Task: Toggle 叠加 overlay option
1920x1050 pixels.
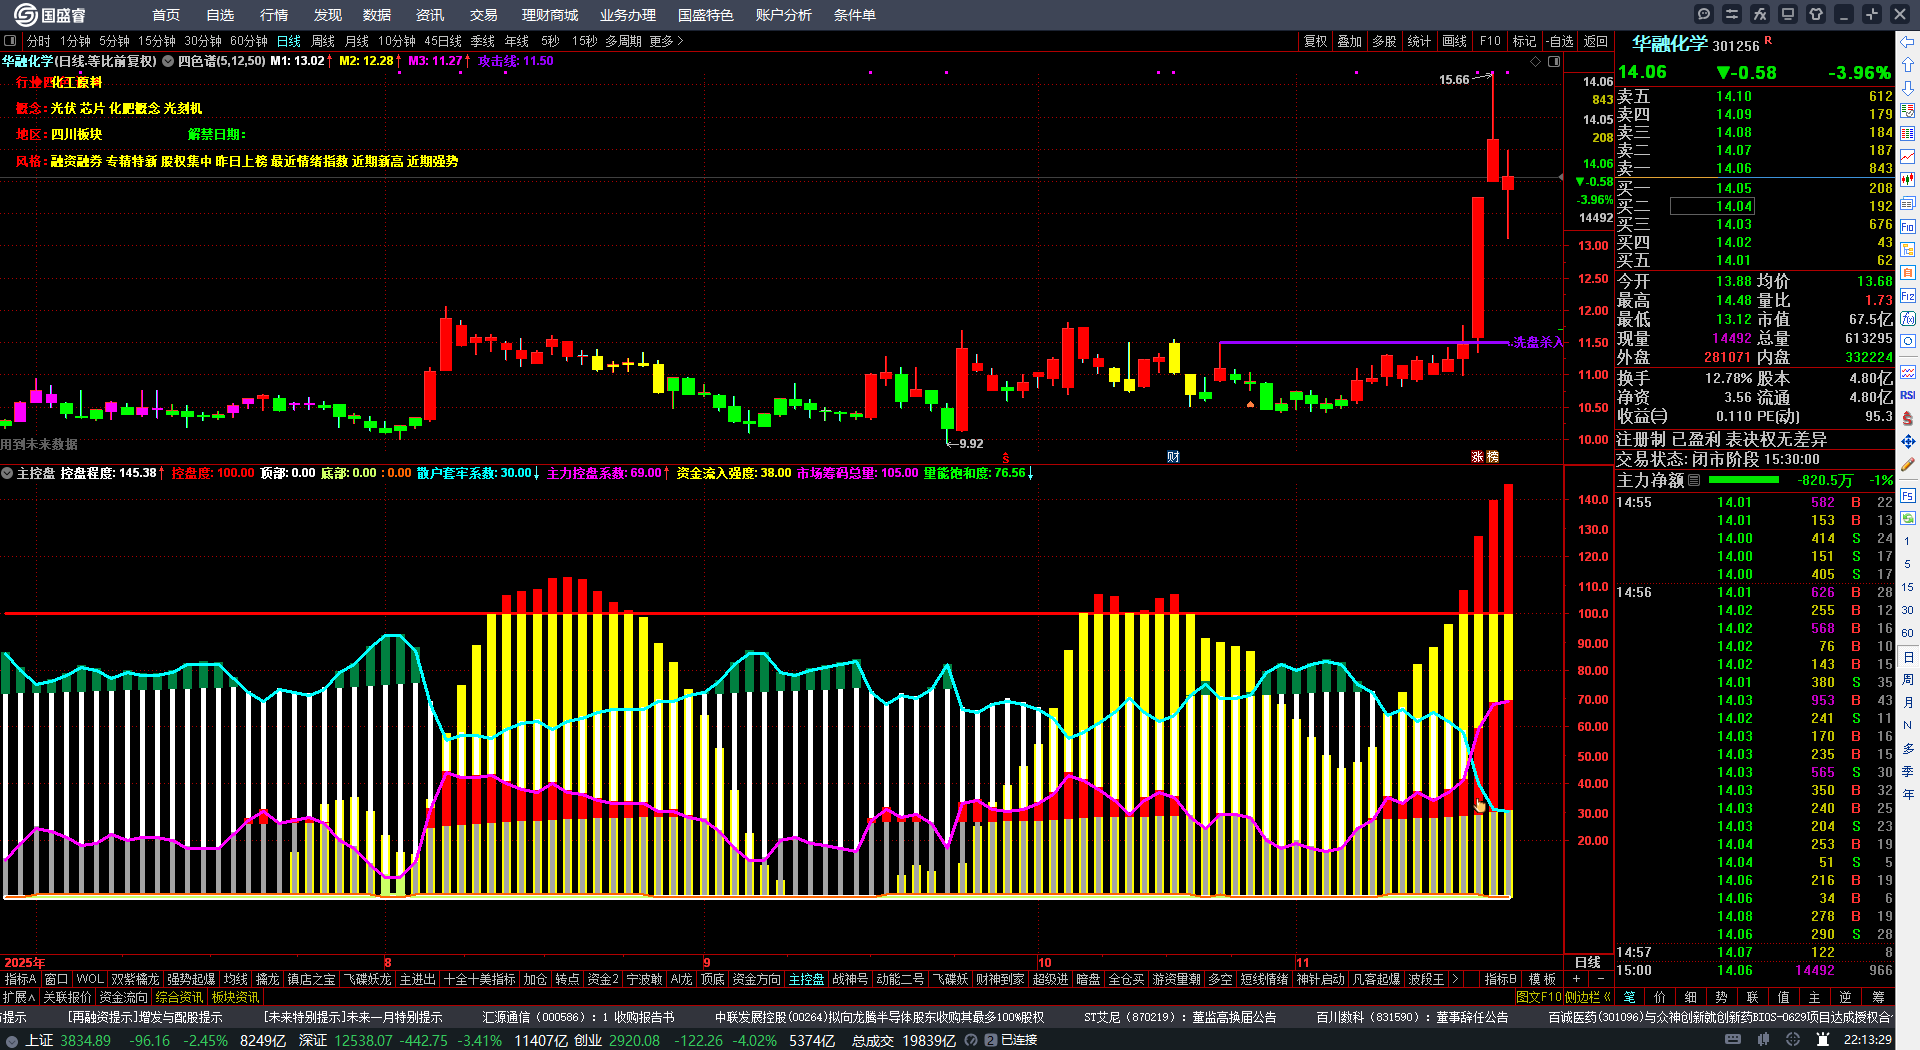Action: (1350, 41)
